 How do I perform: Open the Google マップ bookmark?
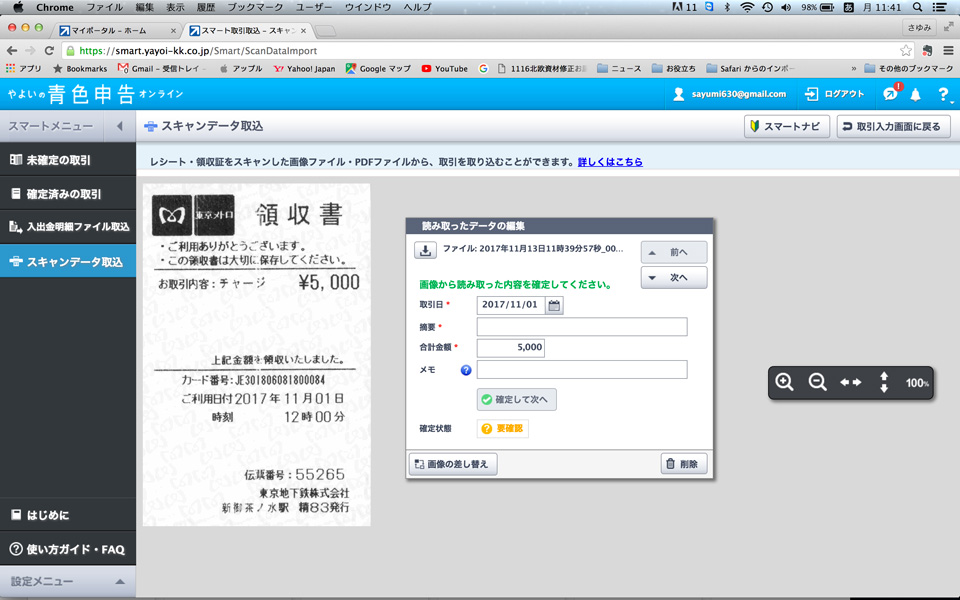pyautogui.click(x=378, y=69)
